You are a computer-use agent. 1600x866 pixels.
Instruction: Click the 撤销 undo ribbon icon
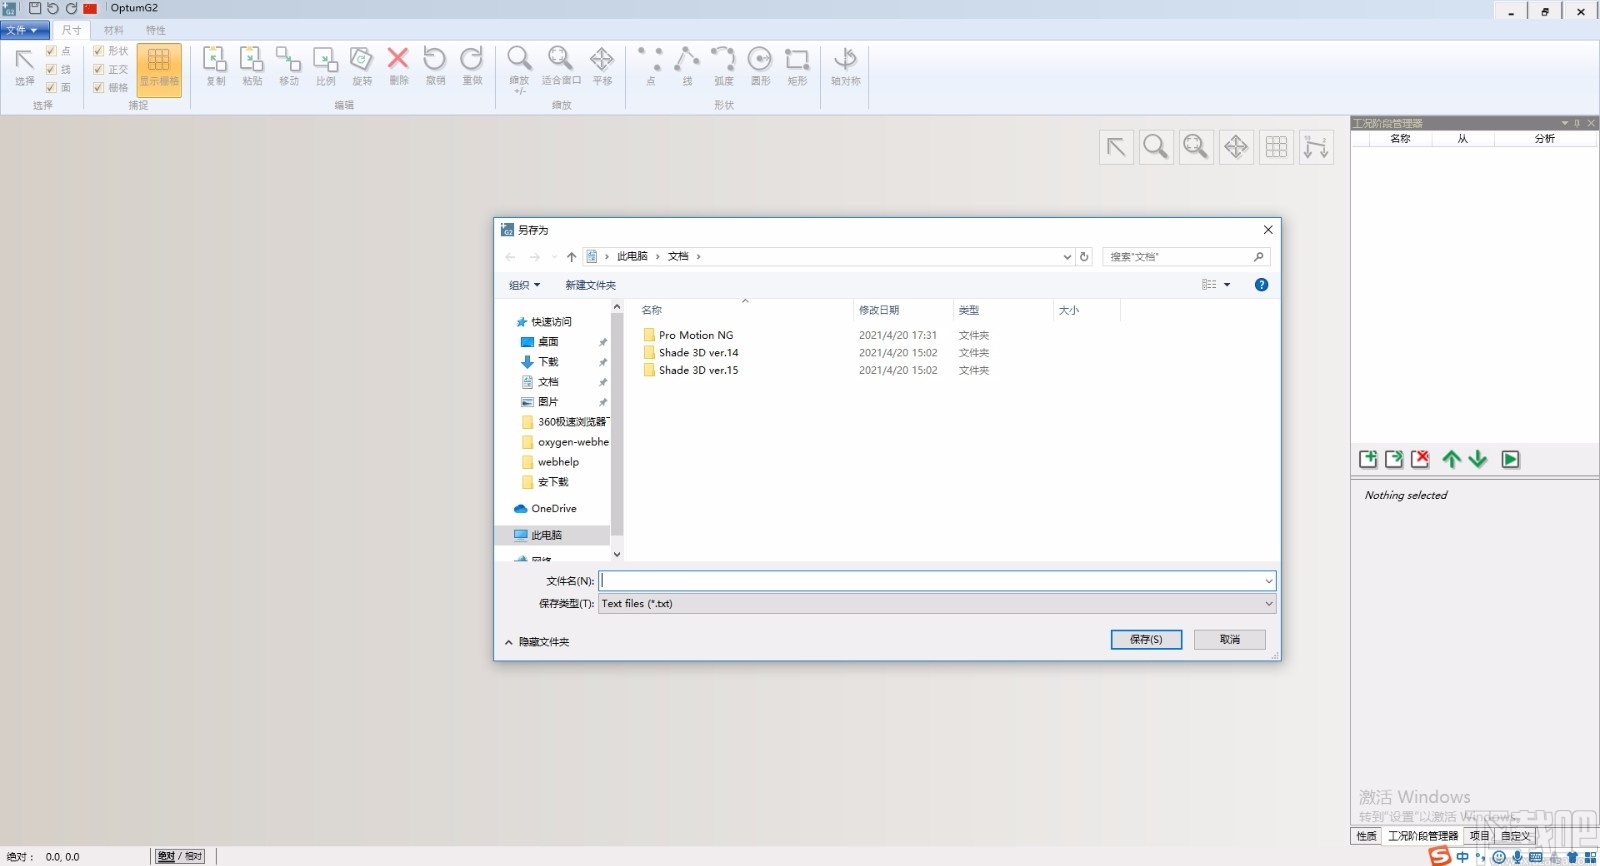(435, 67)
